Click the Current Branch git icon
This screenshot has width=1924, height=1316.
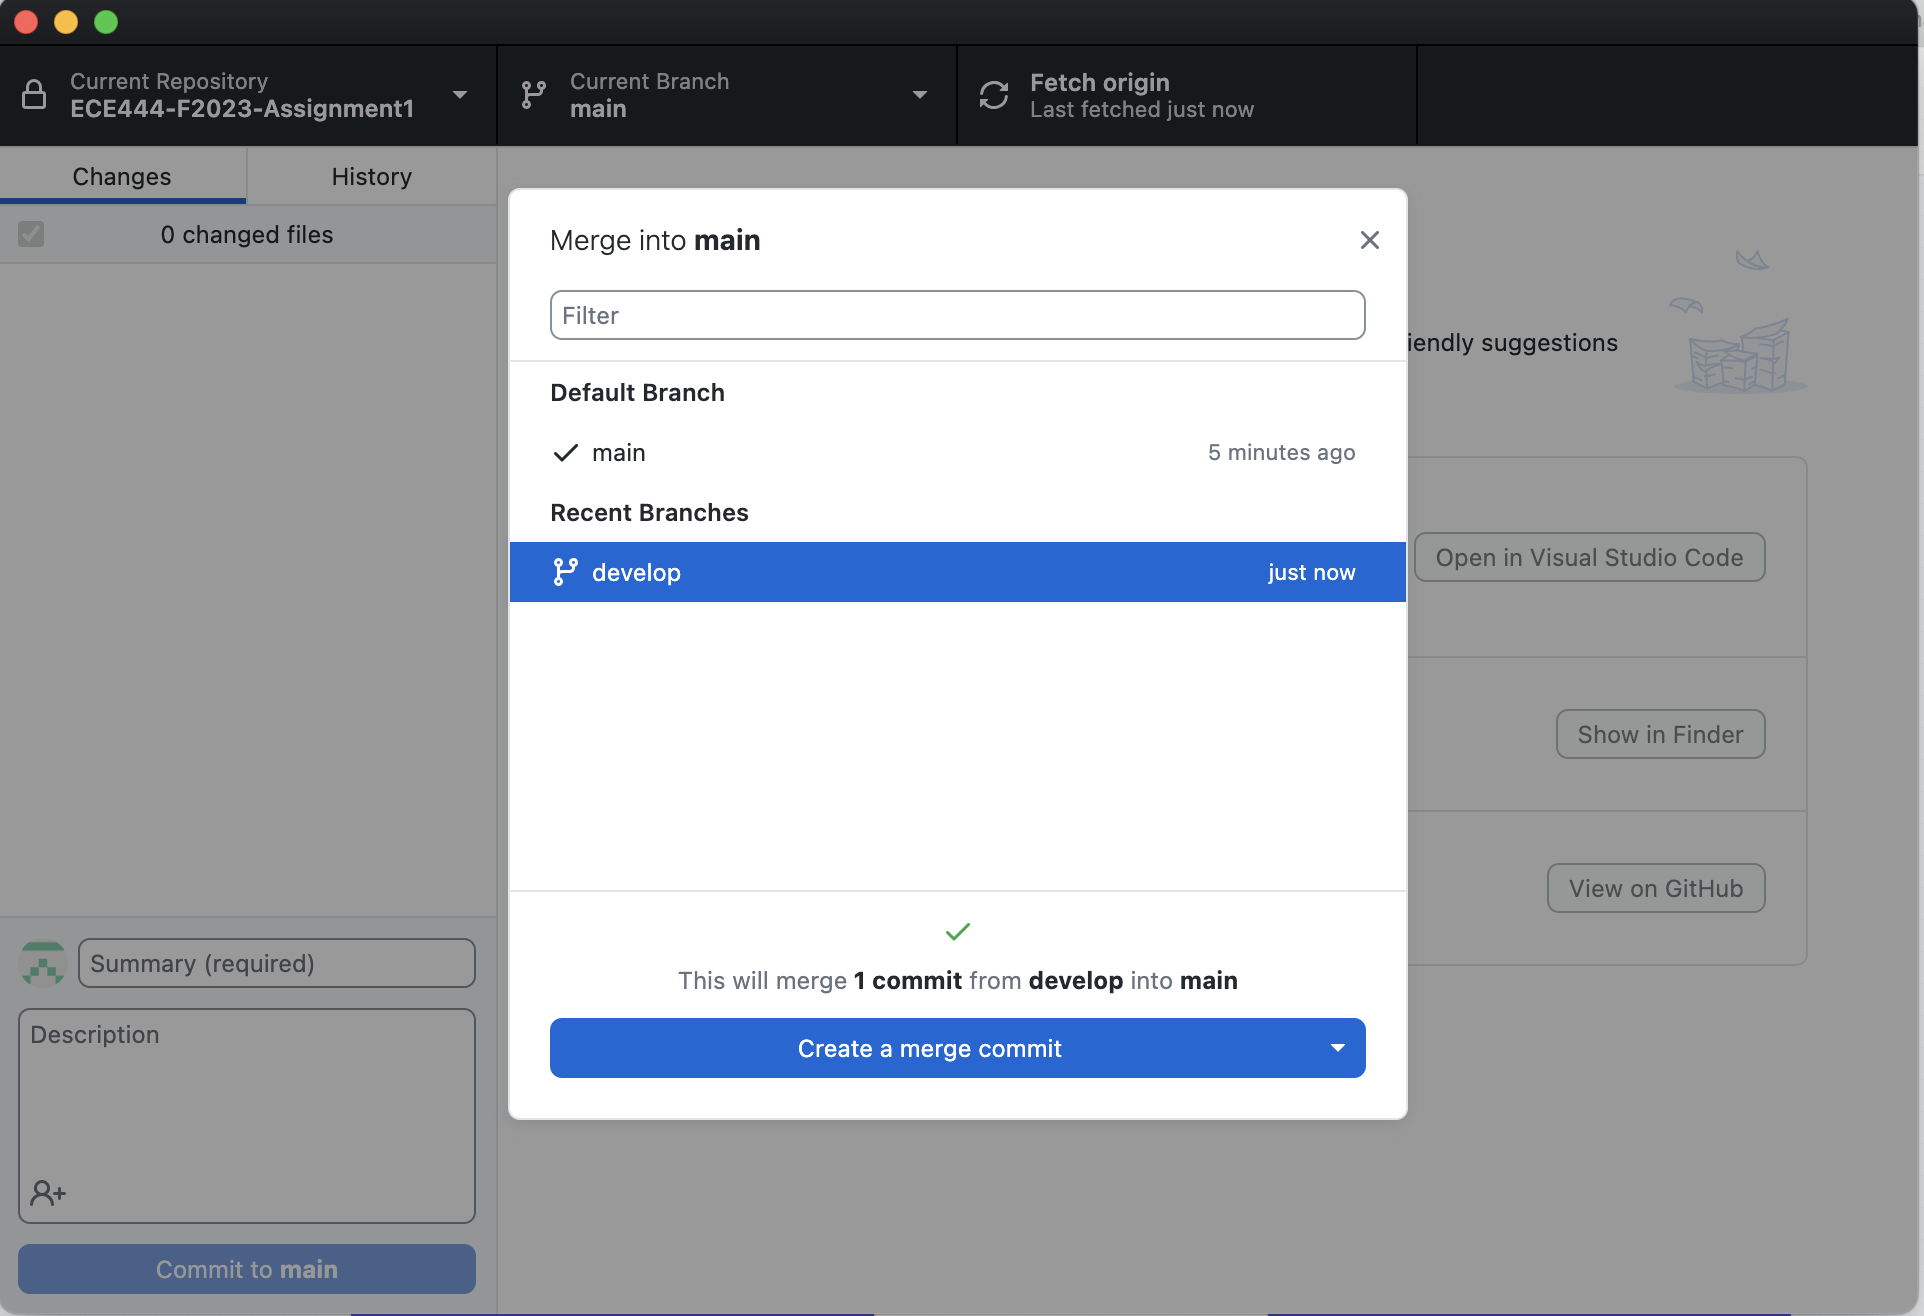click(x=534, y=95)
